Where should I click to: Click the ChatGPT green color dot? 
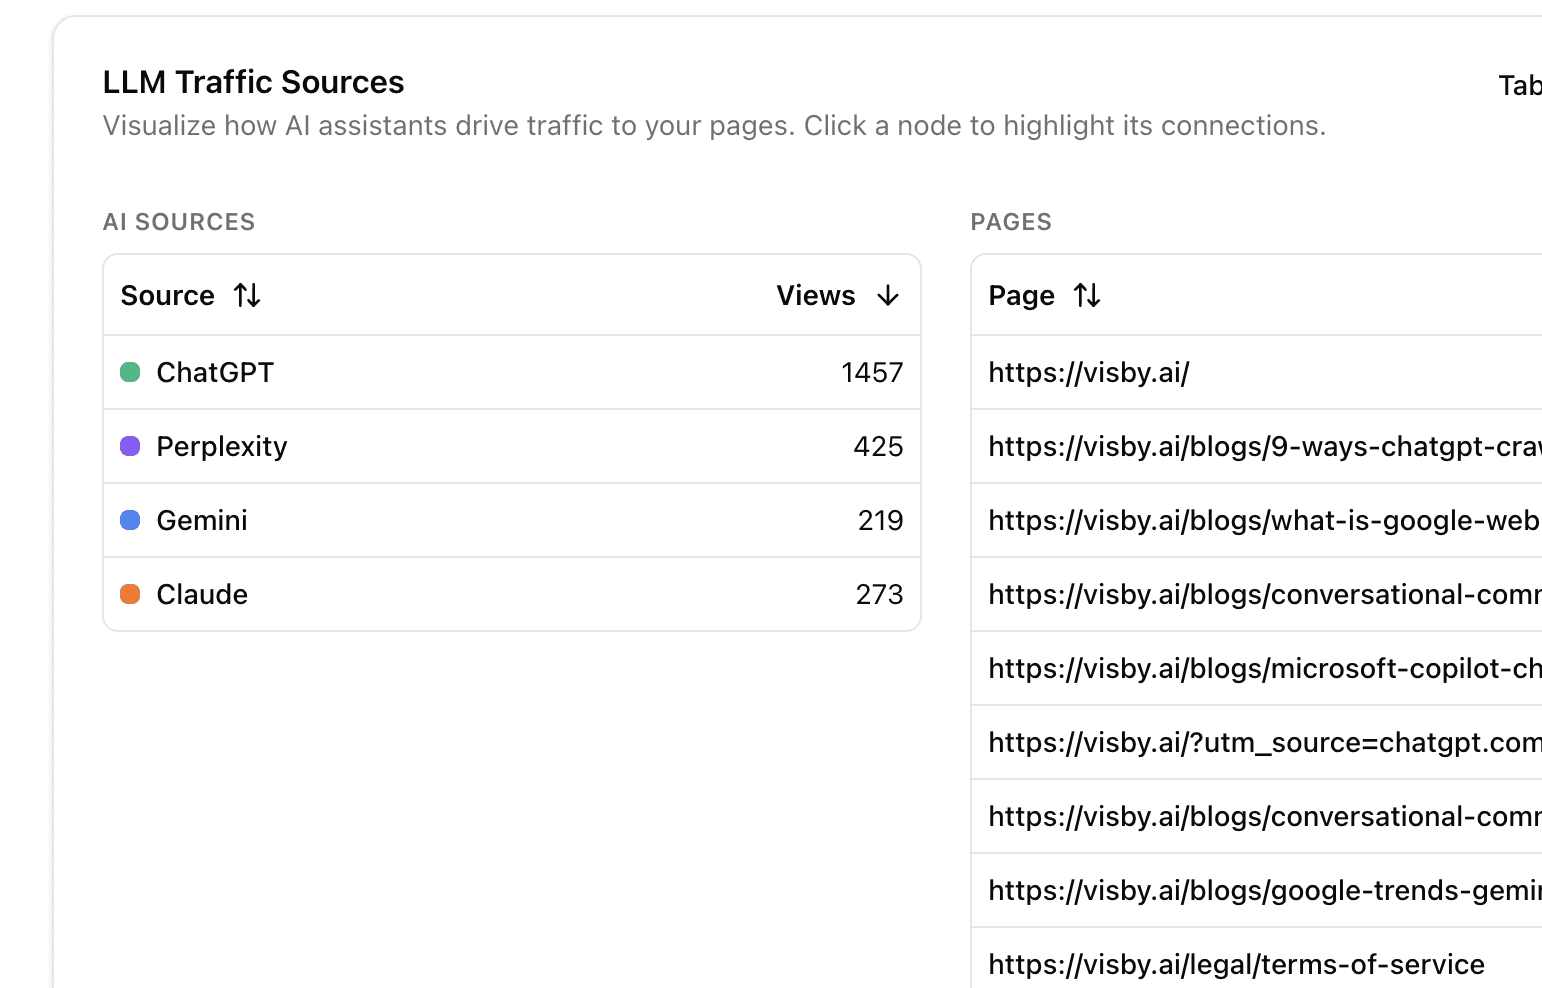tap(130, 372)
